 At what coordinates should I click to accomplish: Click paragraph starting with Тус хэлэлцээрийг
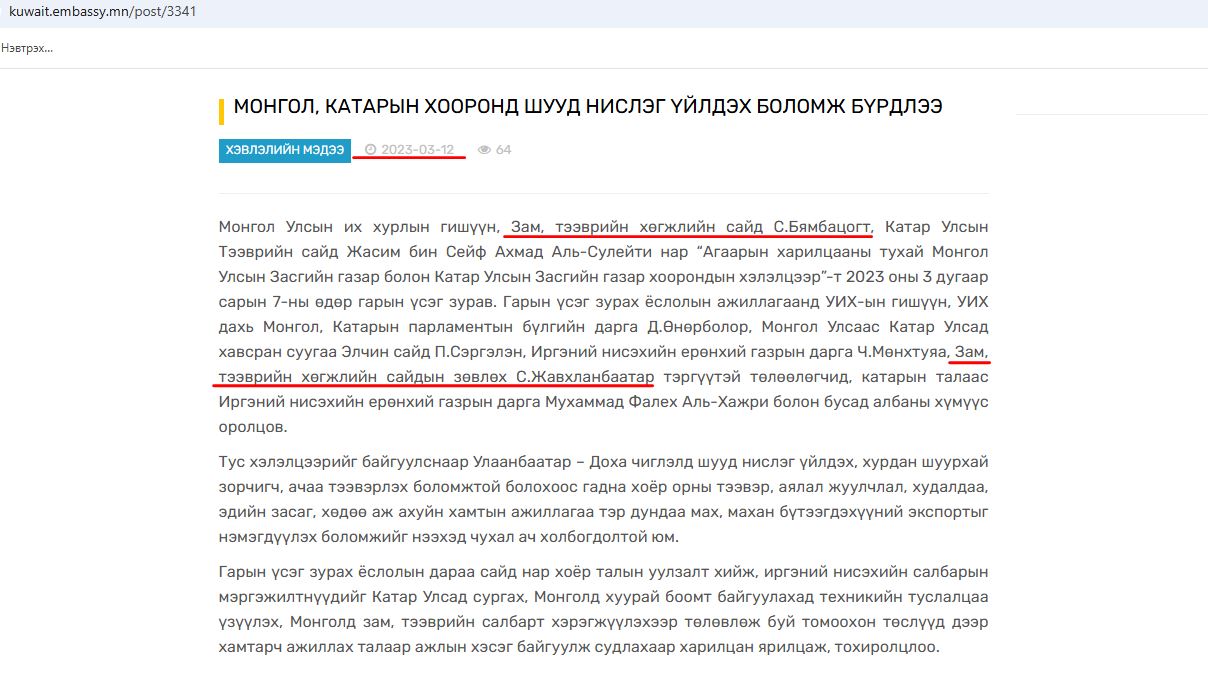(x=603, y=499)
